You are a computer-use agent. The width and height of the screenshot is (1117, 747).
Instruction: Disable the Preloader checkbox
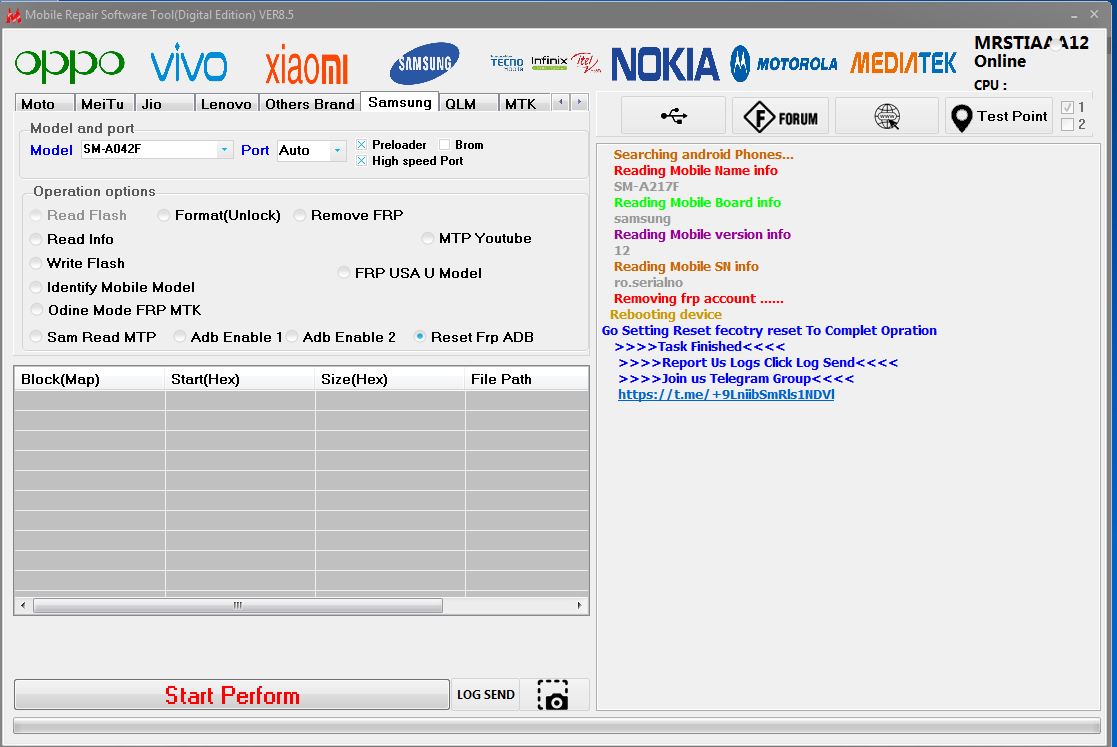(x=364, y=144)
